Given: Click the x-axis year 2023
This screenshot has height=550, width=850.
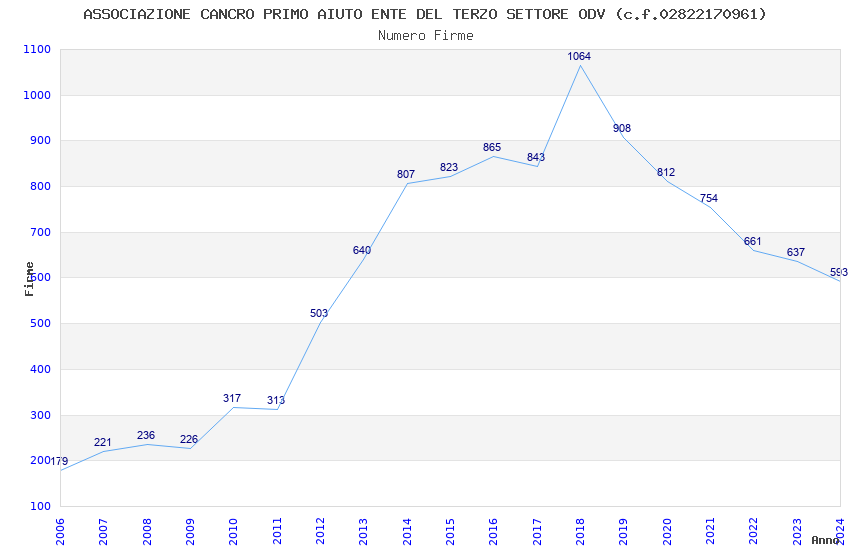Looking at the screenshot, I should coord(797,532).
